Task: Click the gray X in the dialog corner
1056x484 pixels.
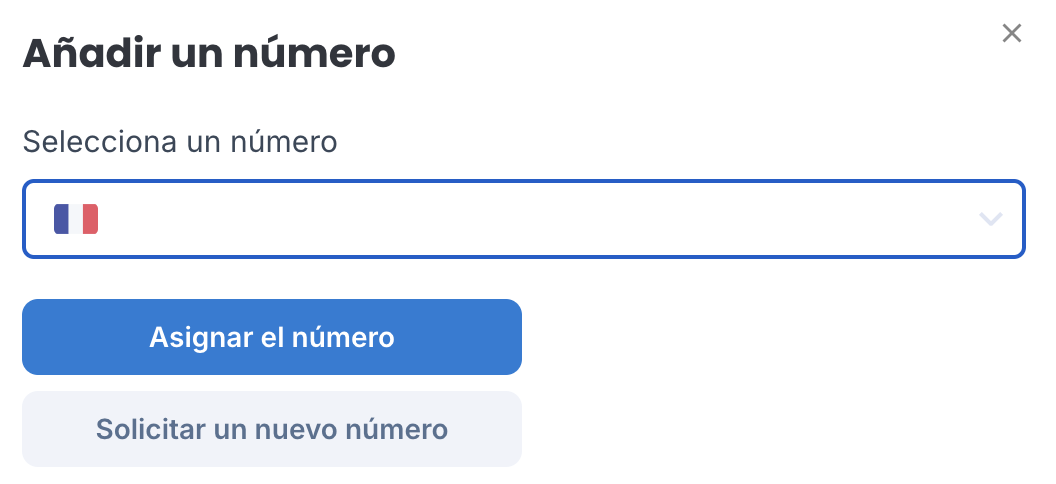Action: coord(1012,33)
